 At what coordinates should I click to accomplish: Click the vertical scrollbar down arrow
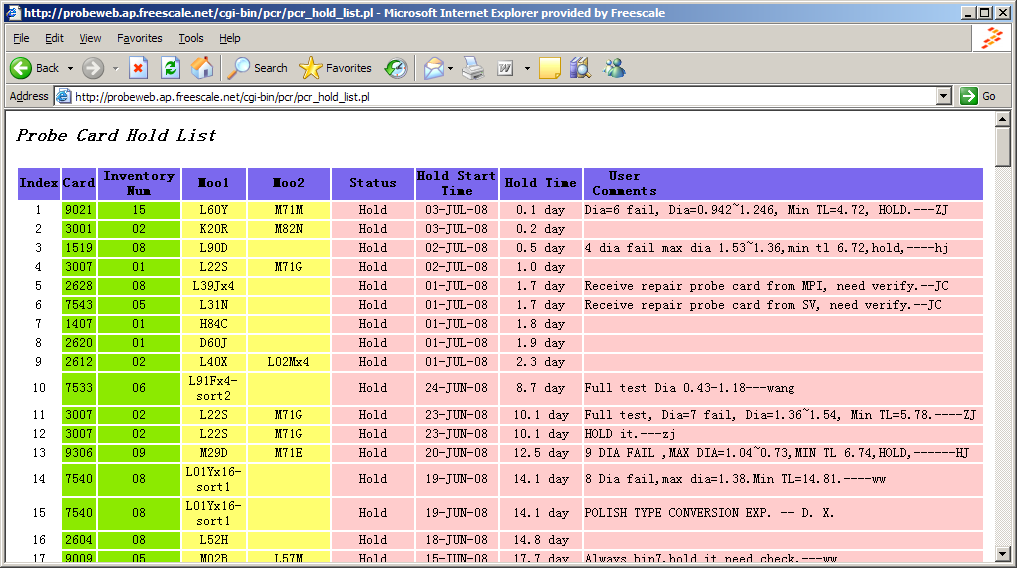[x=1003, y=556]
